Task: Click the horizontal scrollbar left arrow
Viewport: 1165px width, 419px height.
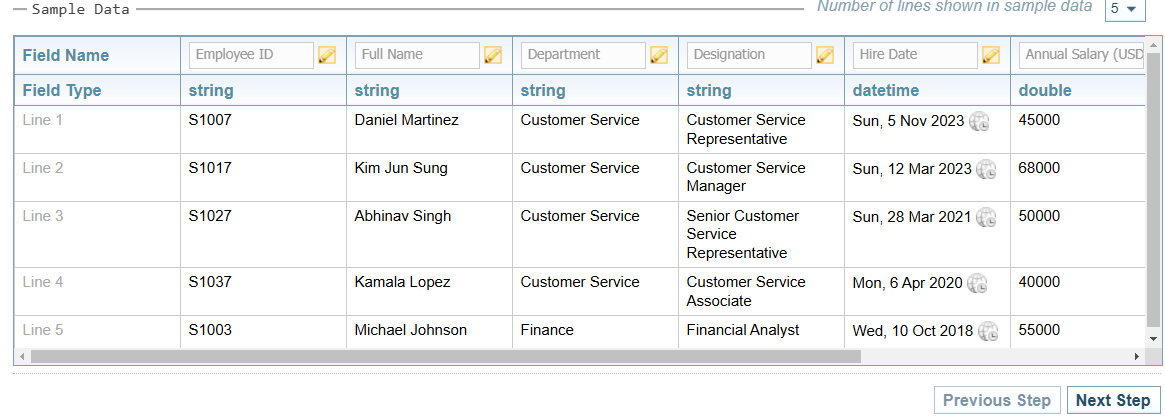Action: pyautogui.click(x=22, y=356)
